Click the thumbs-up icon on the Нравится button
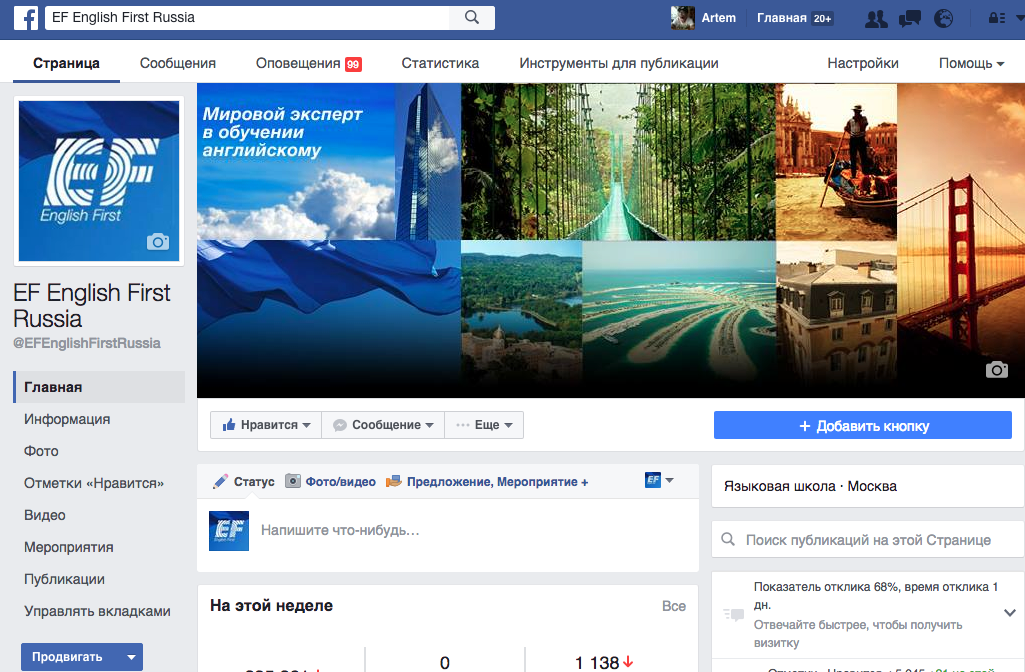Image resolution: width=1025 pixels, height=672 pixels. coord(229,425)
